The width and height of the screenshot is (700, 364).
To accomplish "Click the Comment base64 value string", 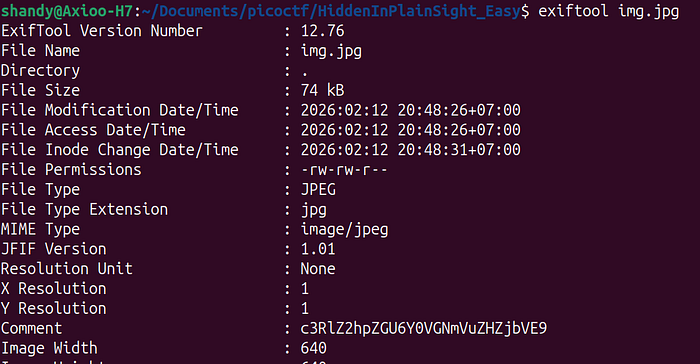I will [x=424, y=329].
